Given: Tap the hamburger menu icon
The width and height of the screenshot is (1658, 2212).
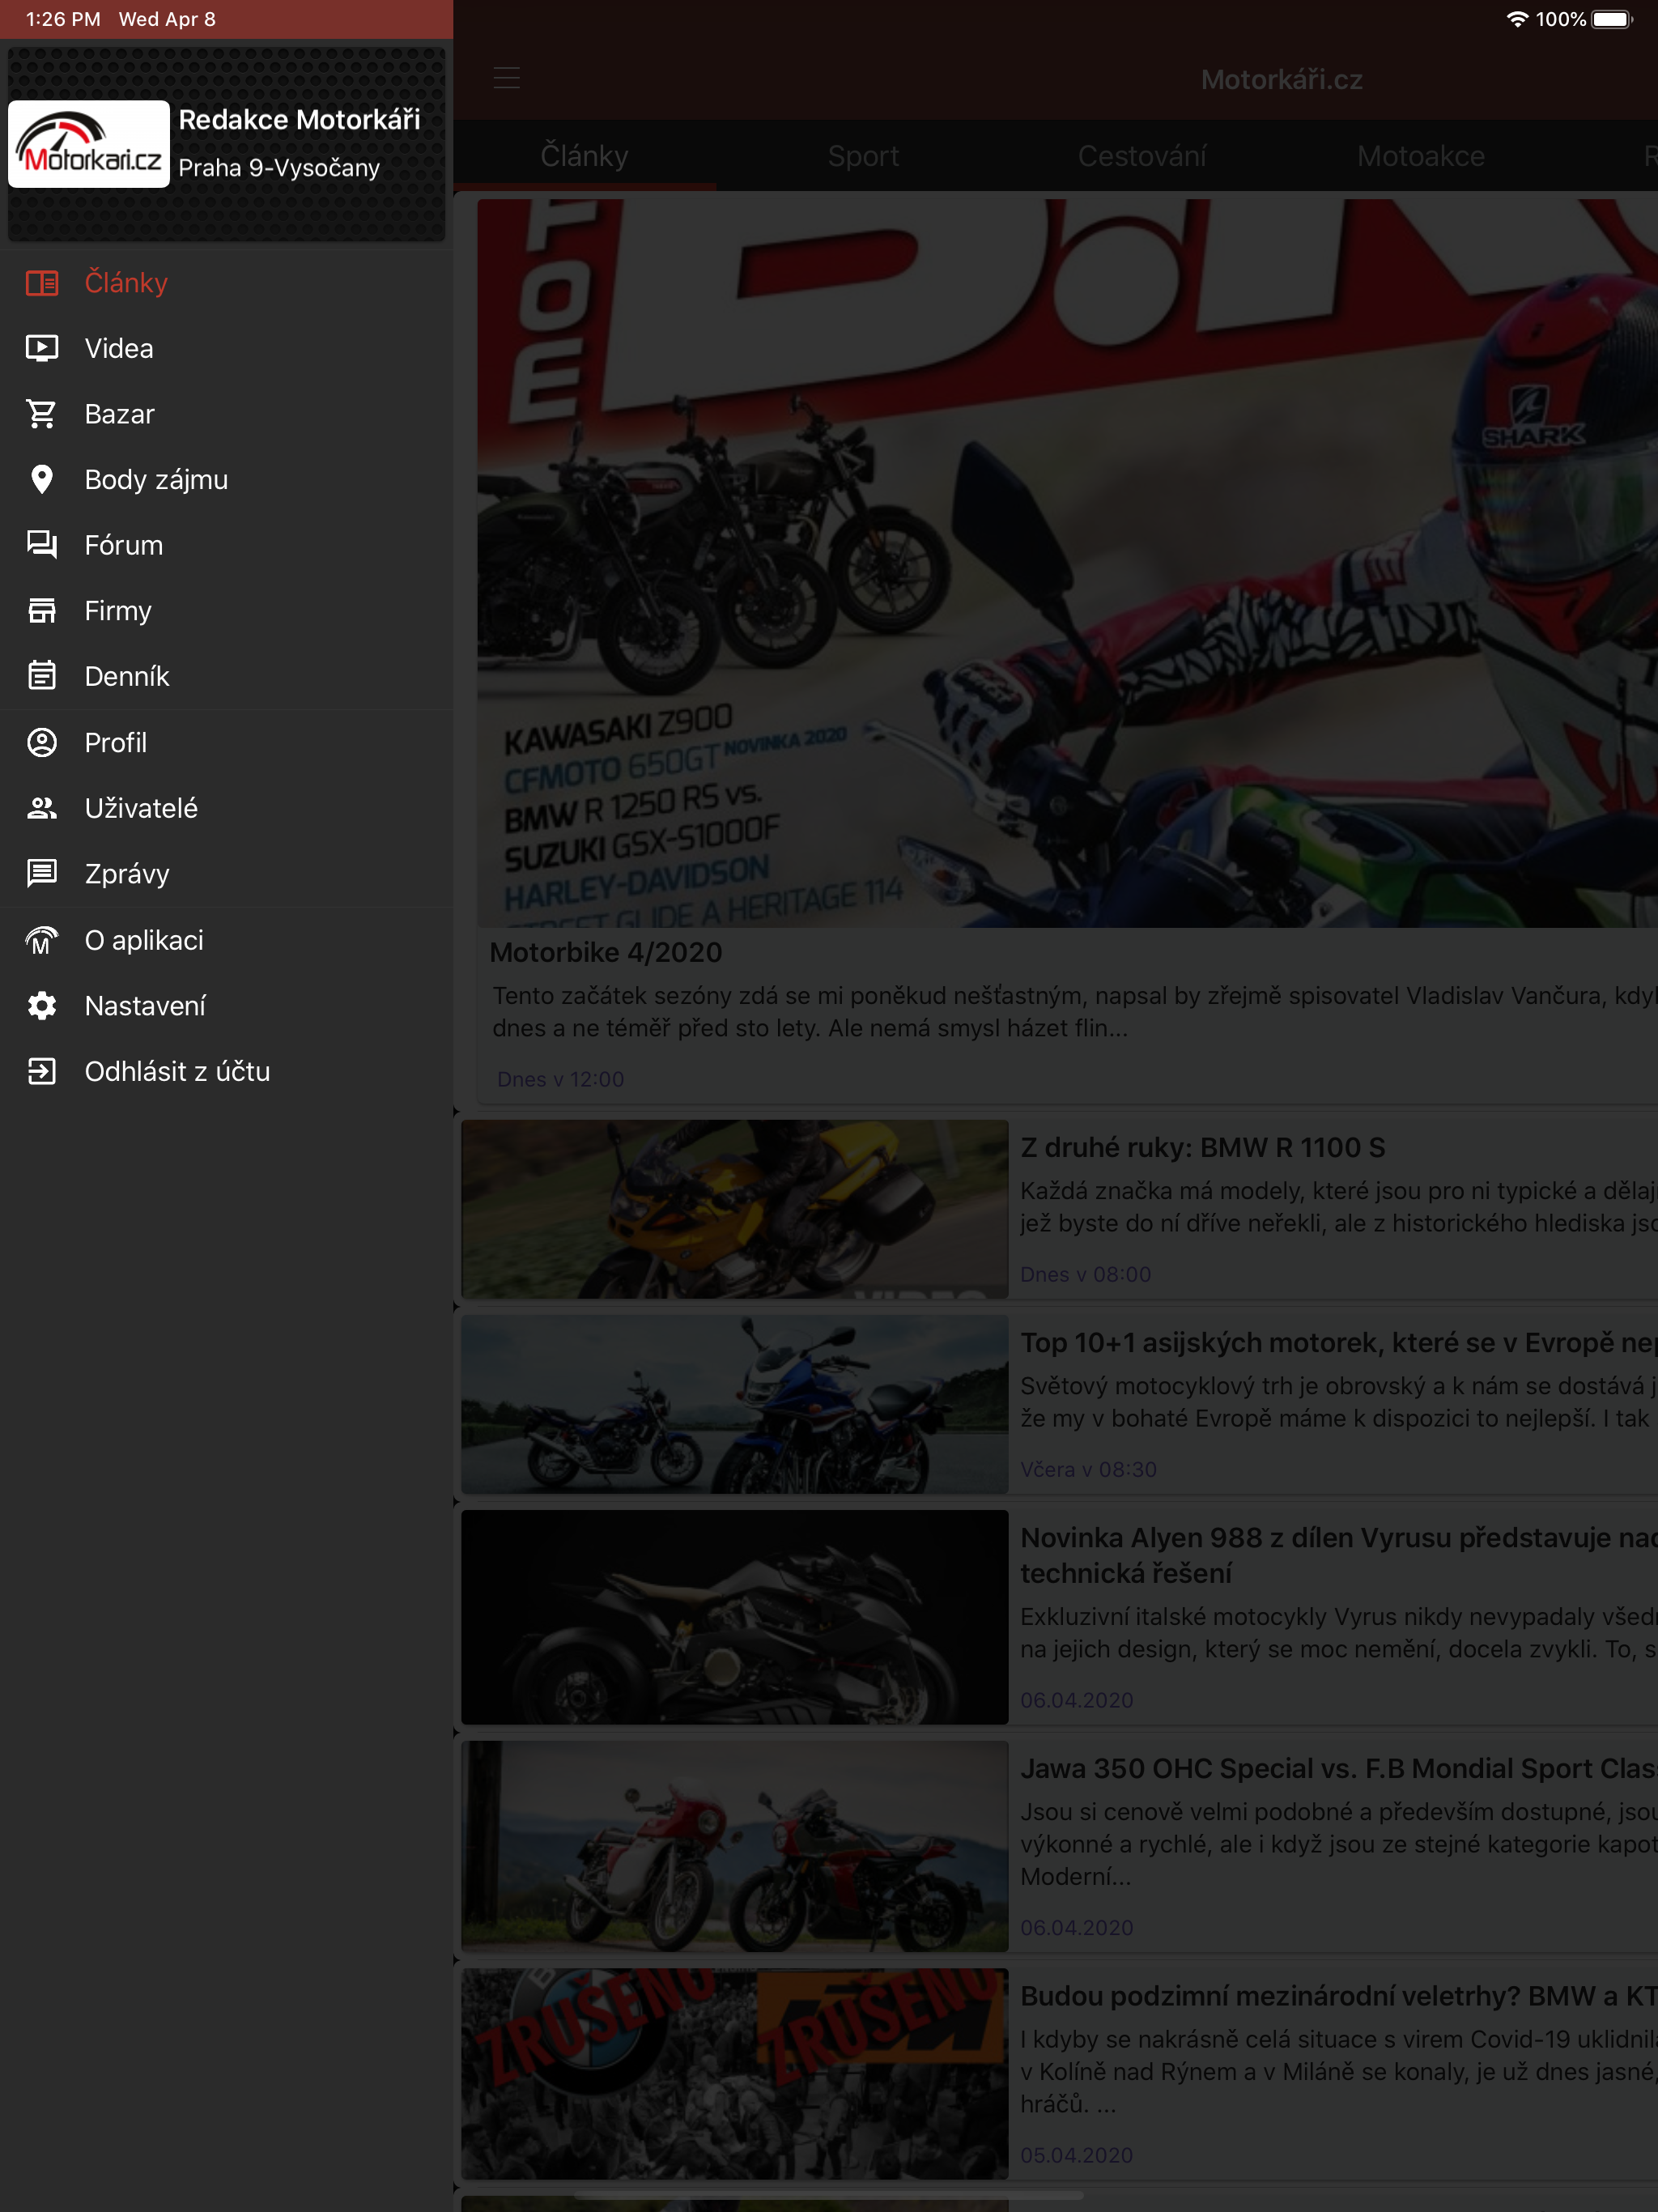Looking at the screenshot, I should point(507,78).
